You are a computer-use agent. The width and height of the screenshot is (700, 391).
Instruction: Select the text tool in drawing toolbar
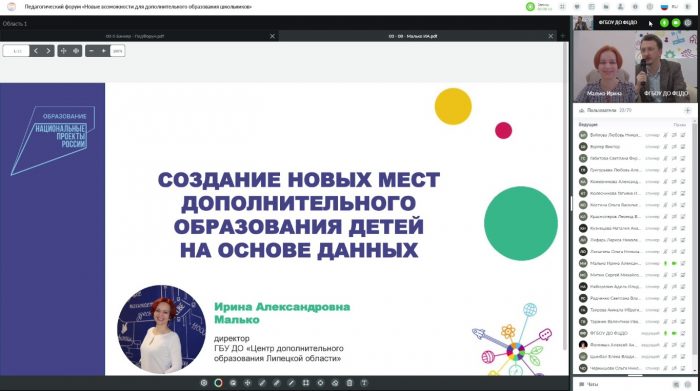point(364,383)
